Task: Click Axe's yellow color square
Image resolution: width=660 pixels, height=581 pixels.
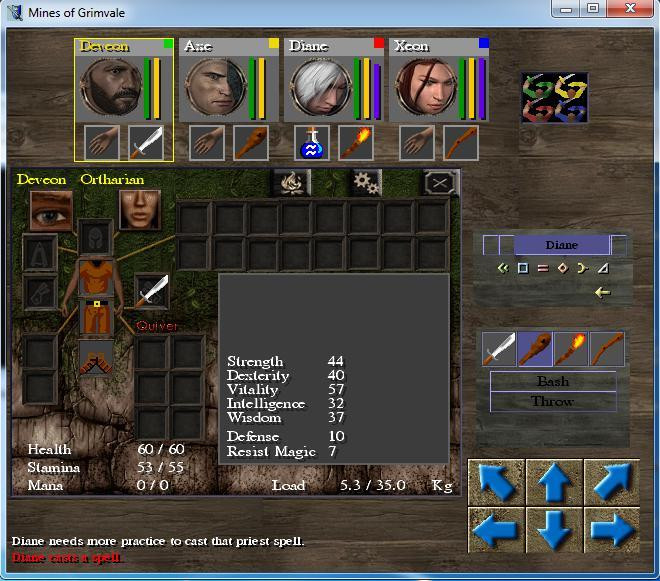Action: [274, 43]
